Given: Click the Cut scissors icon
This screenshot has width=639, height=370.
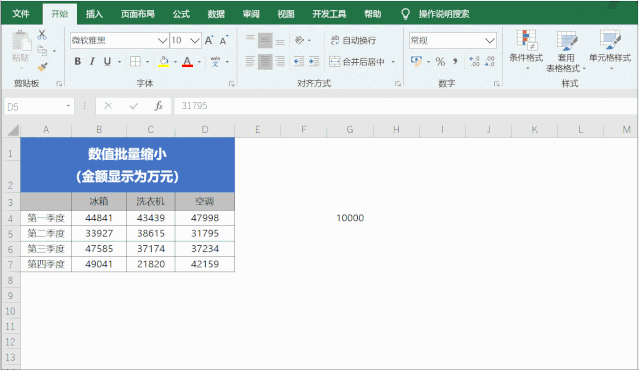Looking at the screenshot, I should [x=42, y=35].
